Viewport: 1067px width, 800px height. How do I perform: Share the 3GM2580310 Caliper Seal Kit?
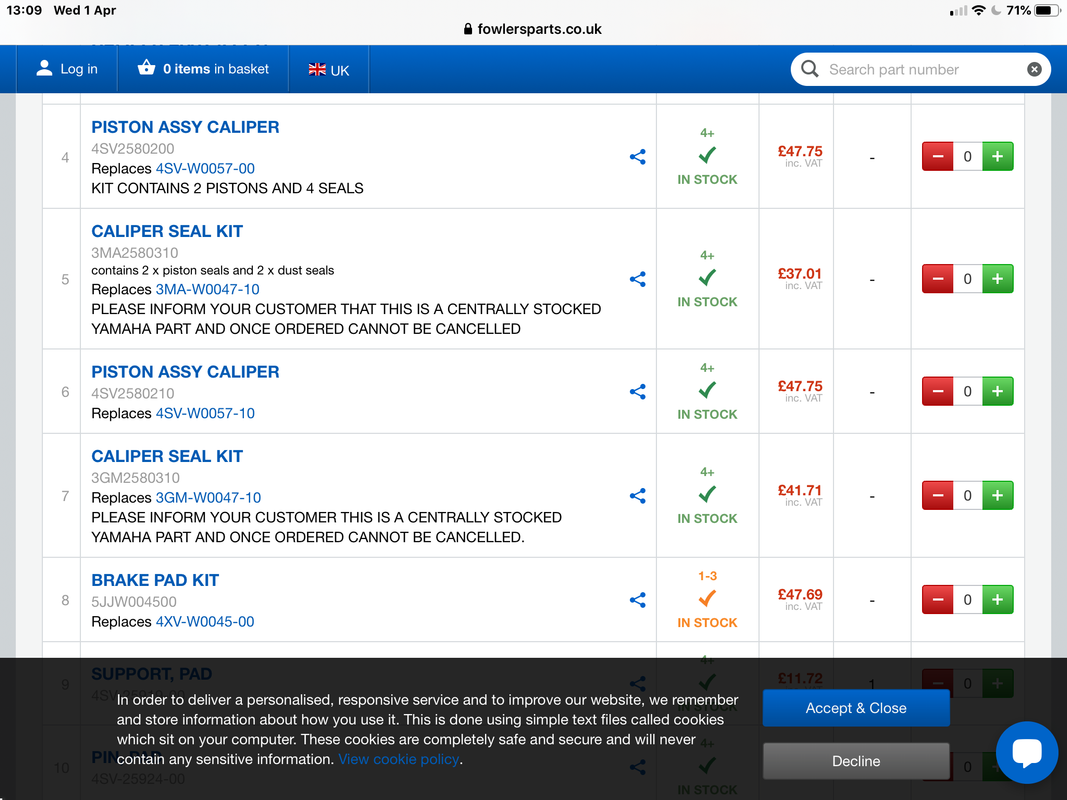pos(638,495)
